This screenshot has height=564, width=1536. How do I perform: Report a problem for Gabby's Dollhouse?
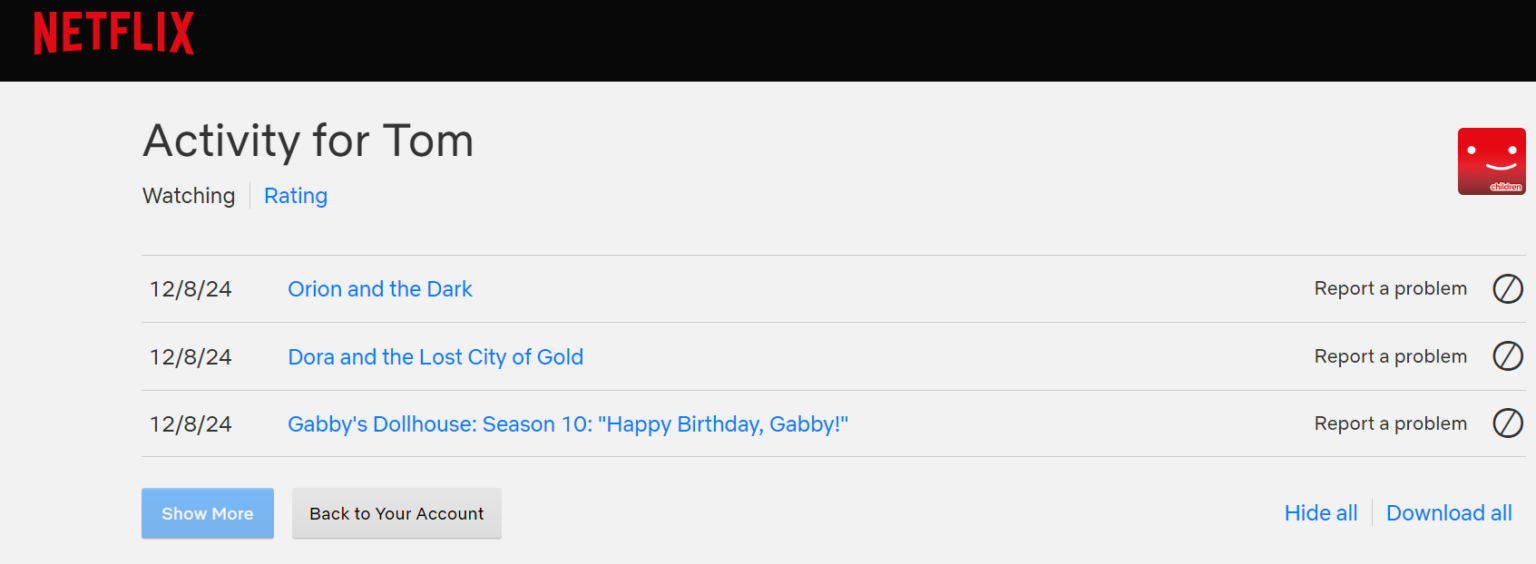1390,424
